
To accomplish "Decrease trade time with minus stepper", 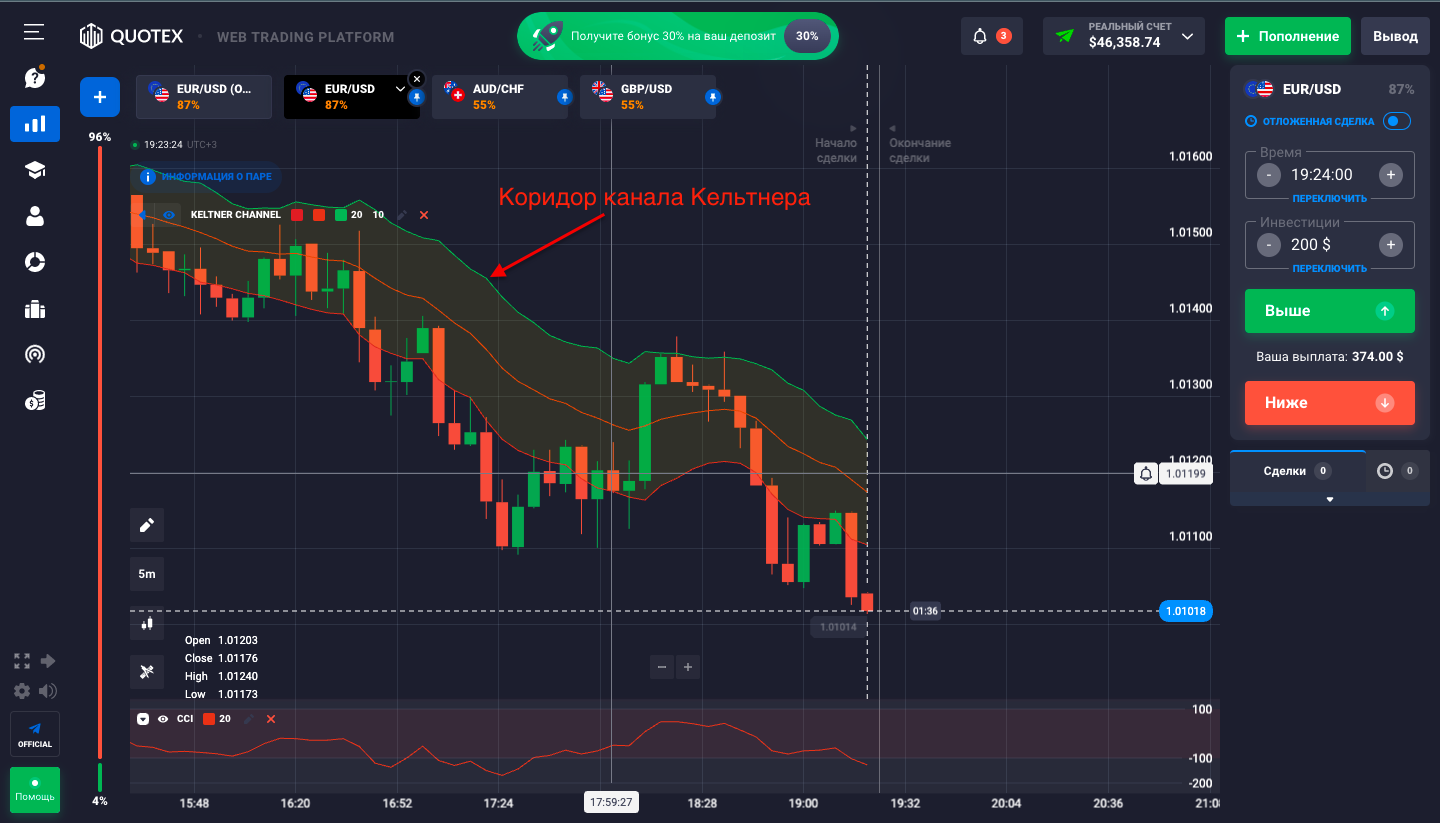I will tap(1269, 175).
